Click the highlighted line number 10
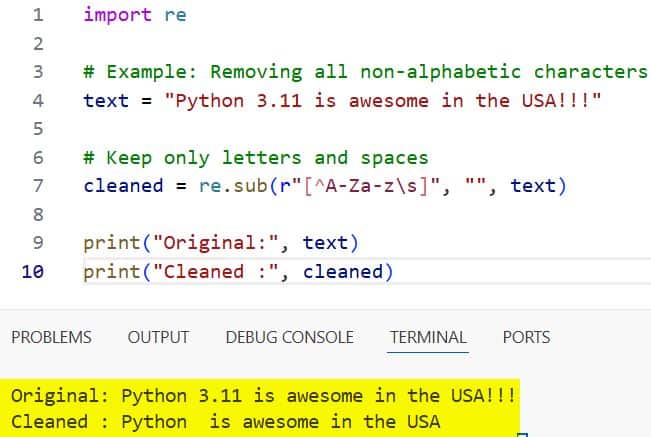 [x=33, y=271]
